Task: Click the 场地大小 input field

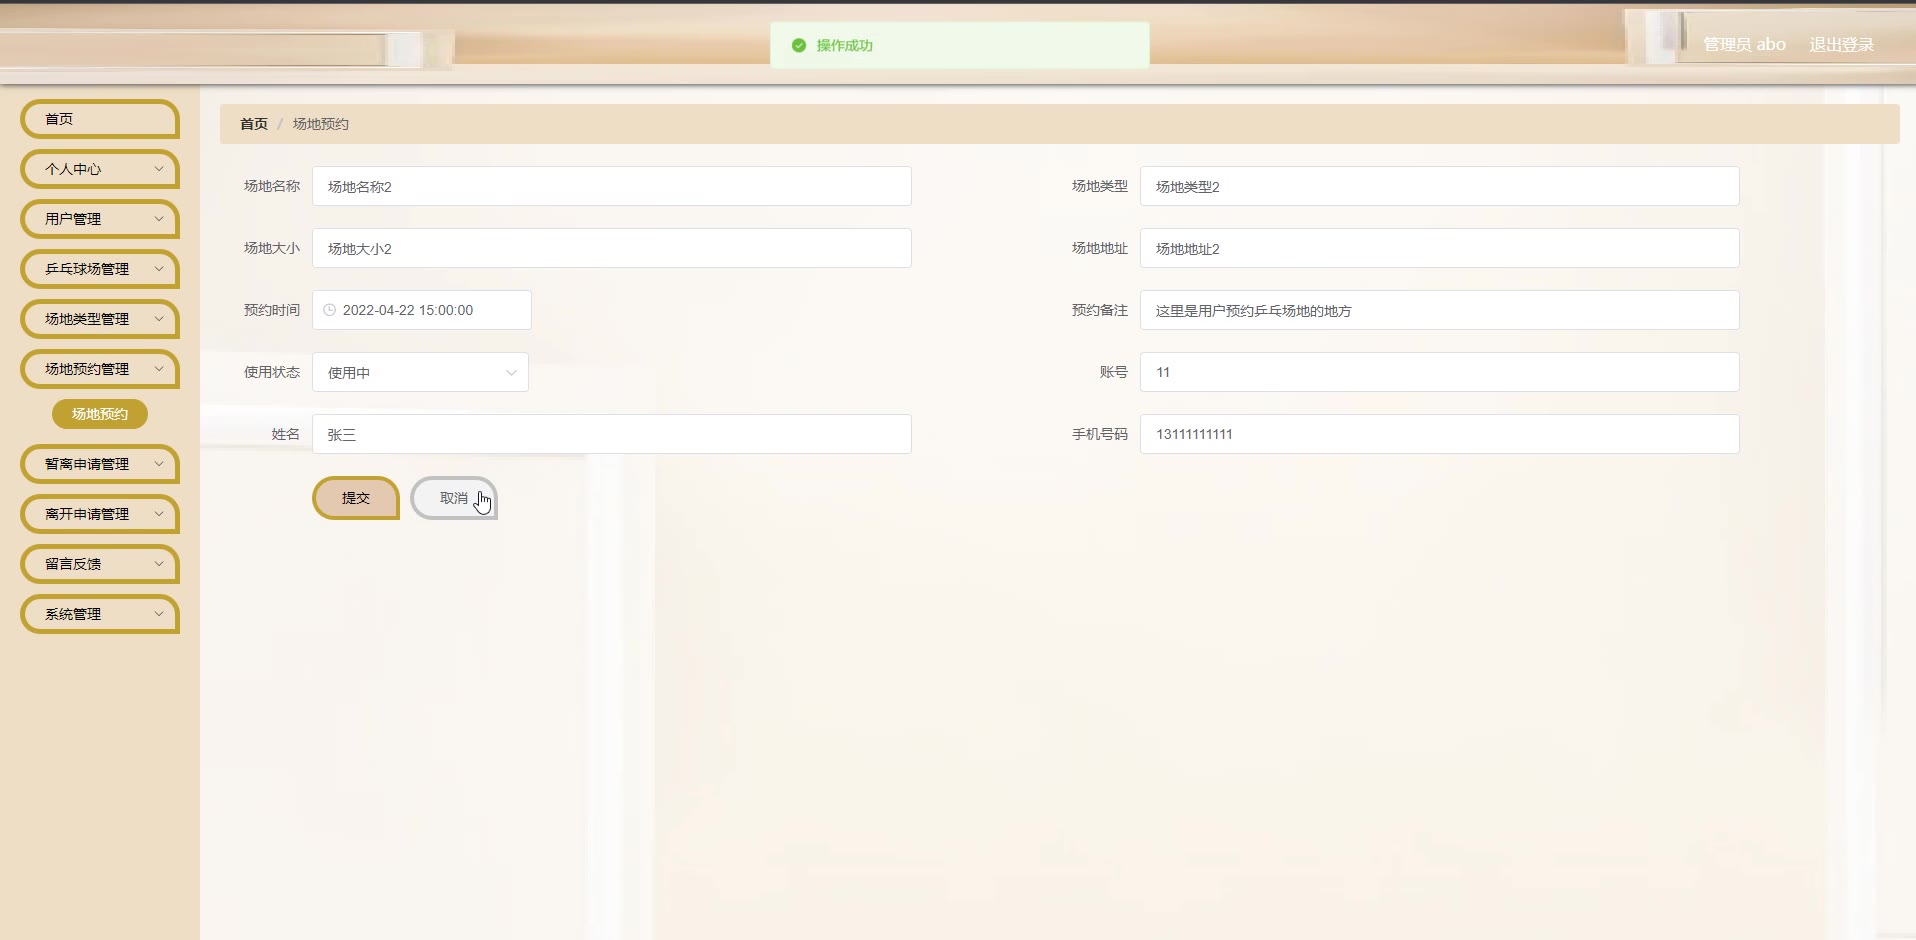Action: pos(612,248)
